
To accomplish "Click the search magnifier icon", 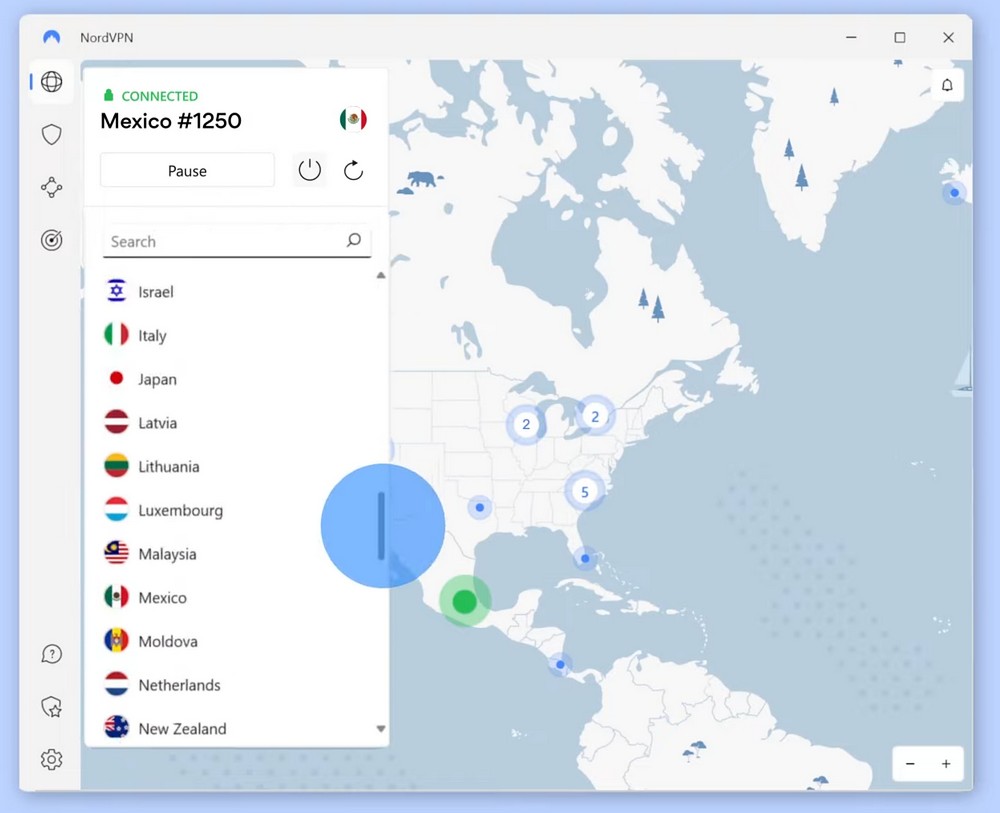I will pyautogui.click(x=354, y=240).
